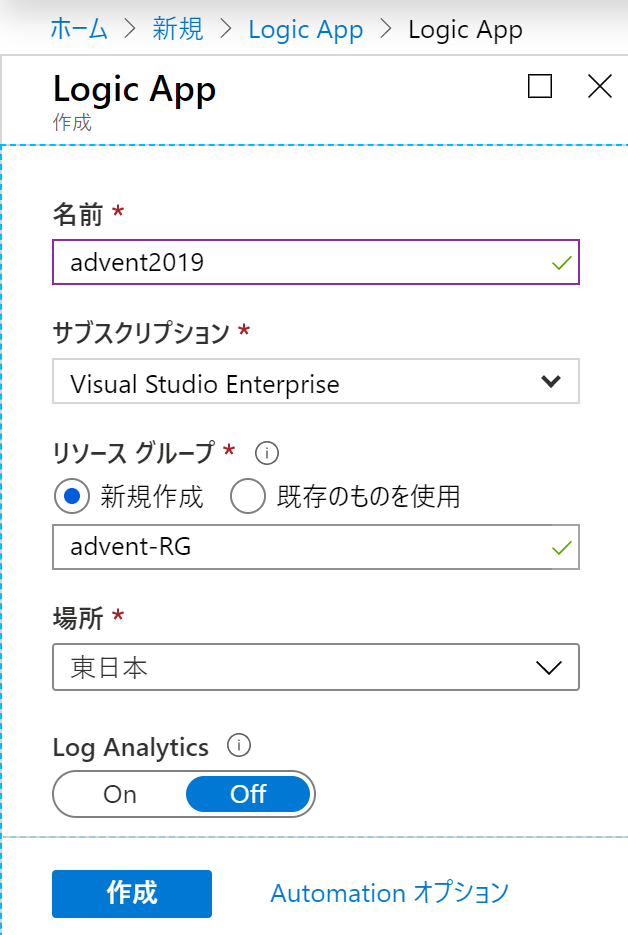Close the Logic App blade

click(x=599, y=87)
